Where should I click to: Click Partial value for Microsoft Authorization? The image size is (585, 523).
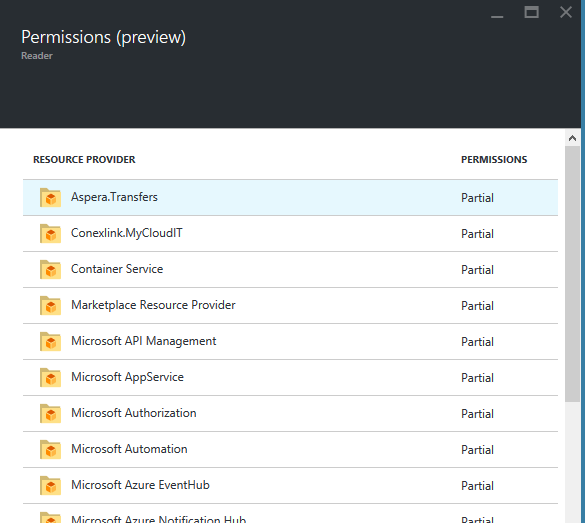tap(477, 414)
